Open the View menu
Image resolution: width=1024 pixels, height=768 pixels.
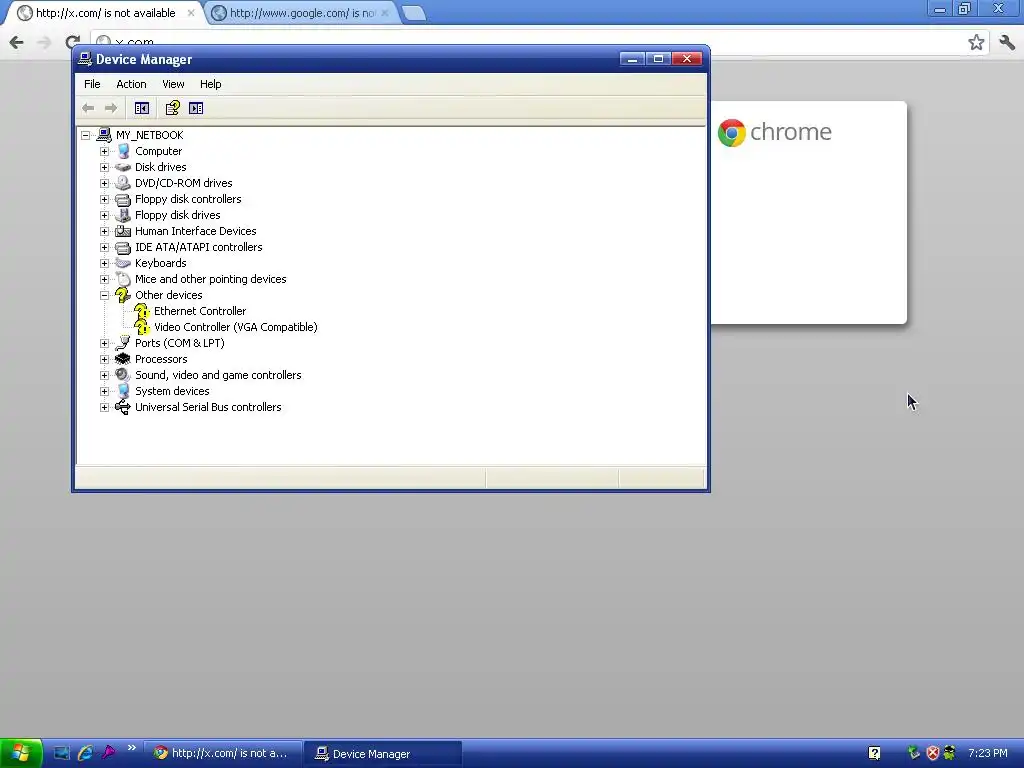click(x=173, y=84)
